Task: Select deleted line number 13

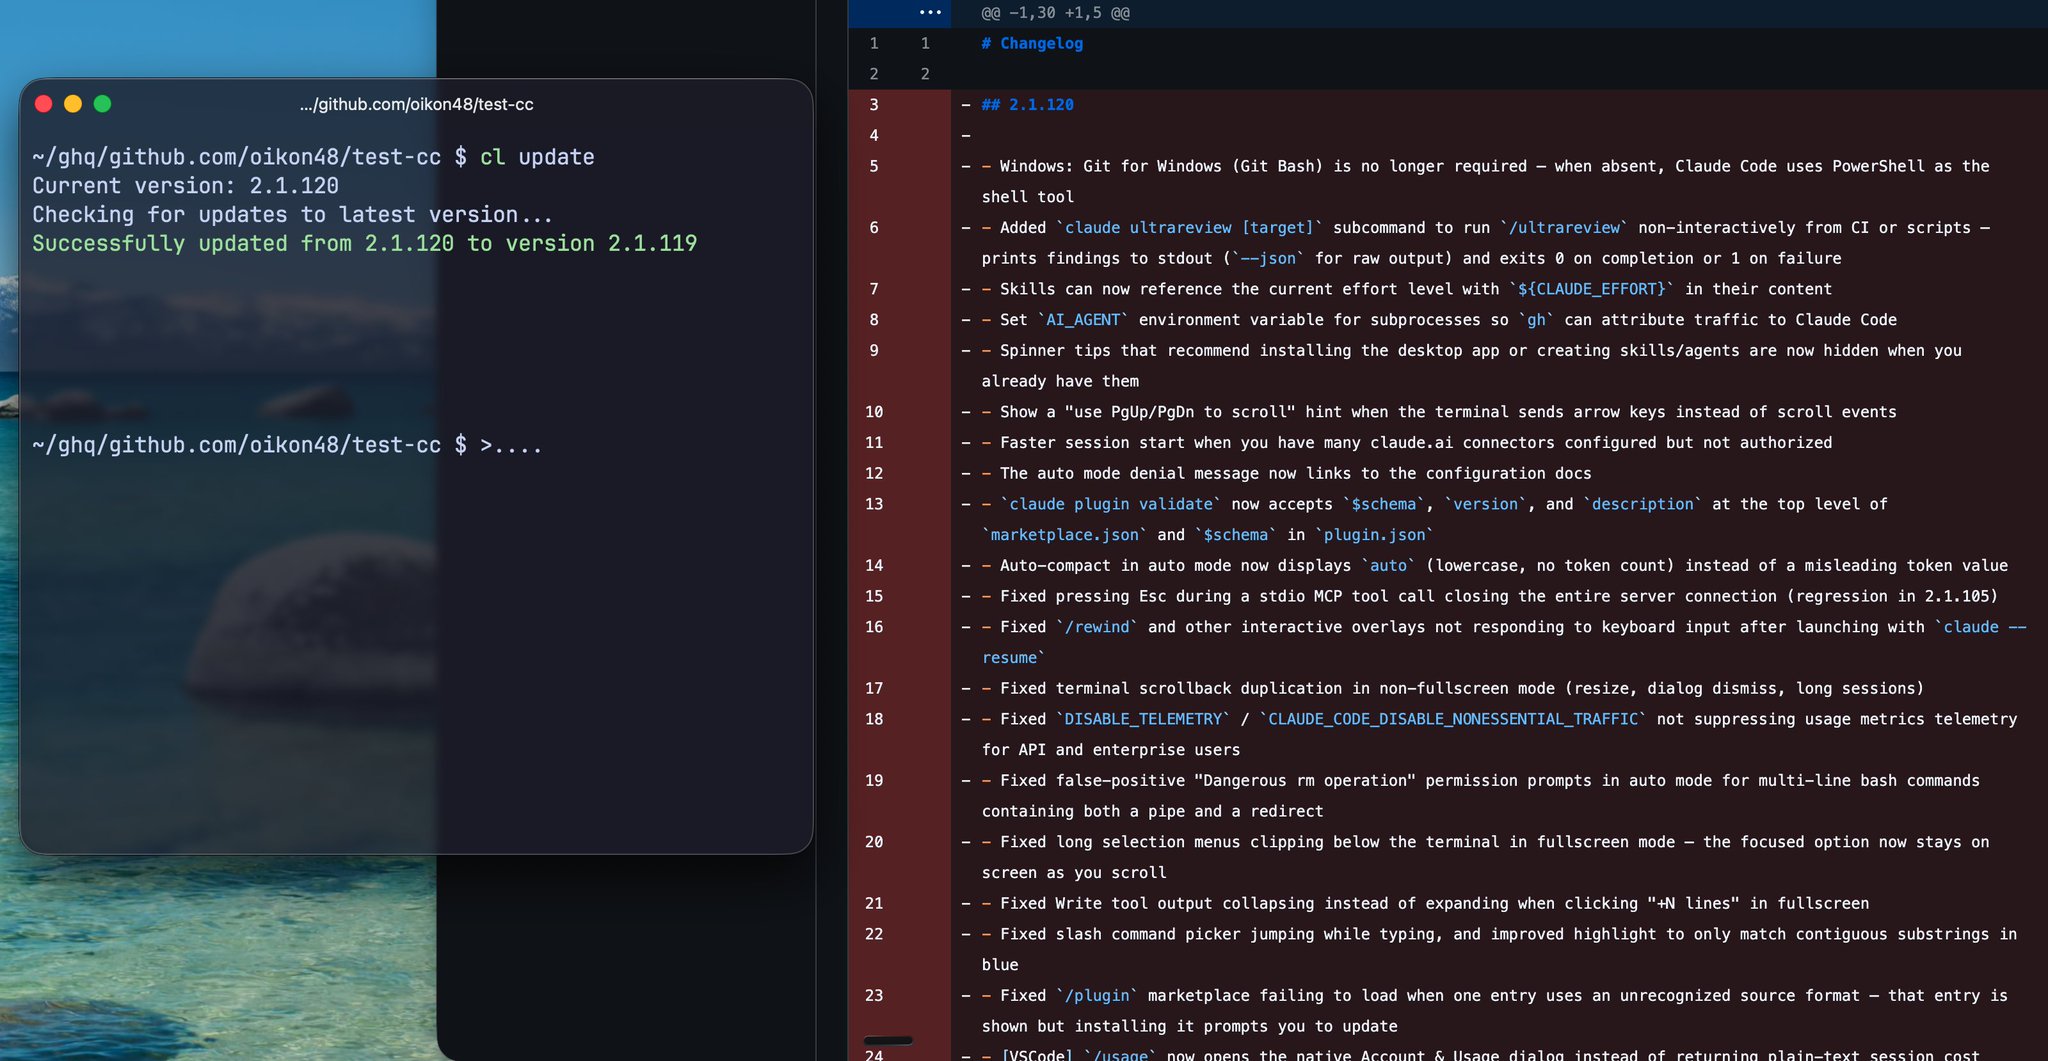Action: (874, 504)
